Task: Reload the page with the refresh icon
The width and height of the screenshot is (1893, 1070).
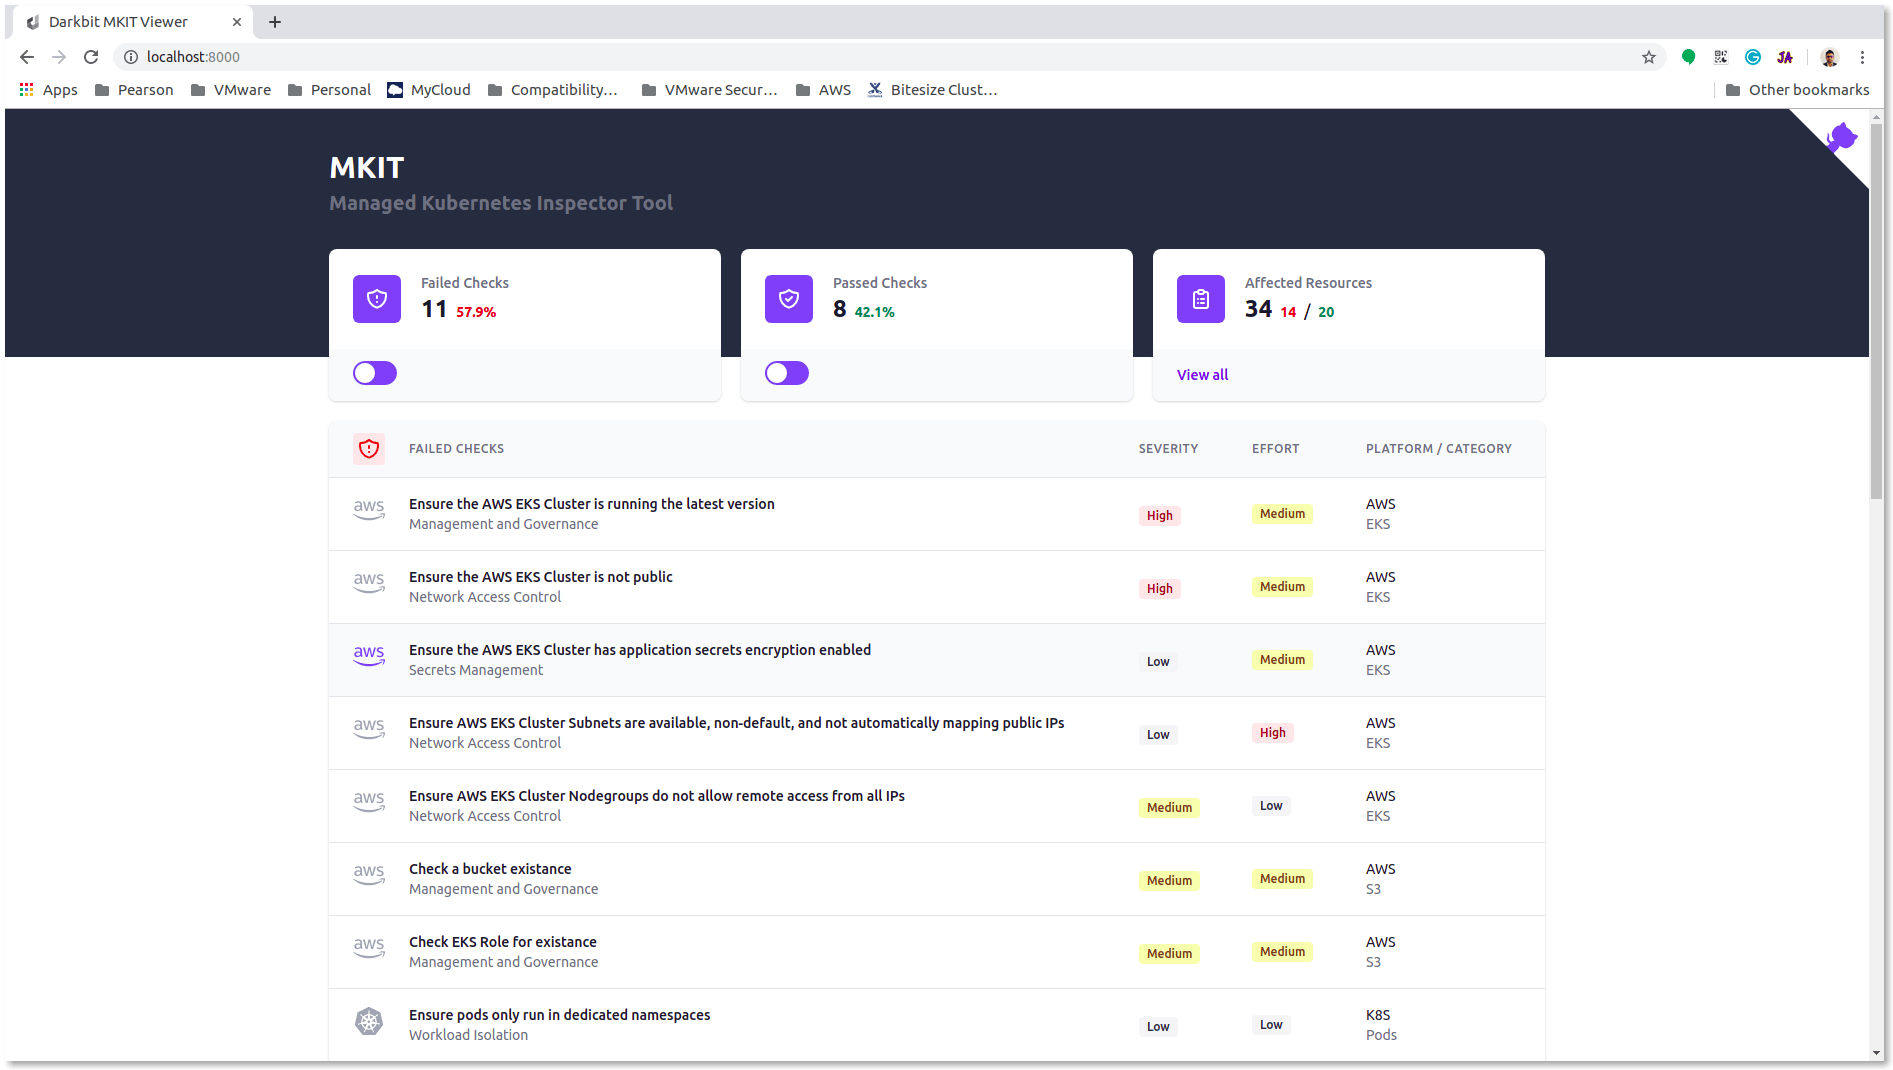Action: [x=91, y=57]
